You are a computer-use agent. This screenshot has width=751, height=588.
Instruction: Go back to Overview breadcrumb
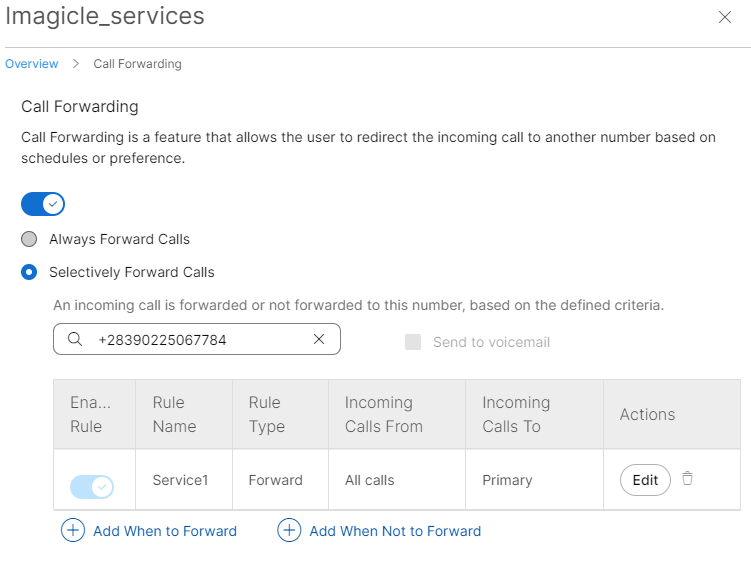pyautogui.click(x=32, y=64)
